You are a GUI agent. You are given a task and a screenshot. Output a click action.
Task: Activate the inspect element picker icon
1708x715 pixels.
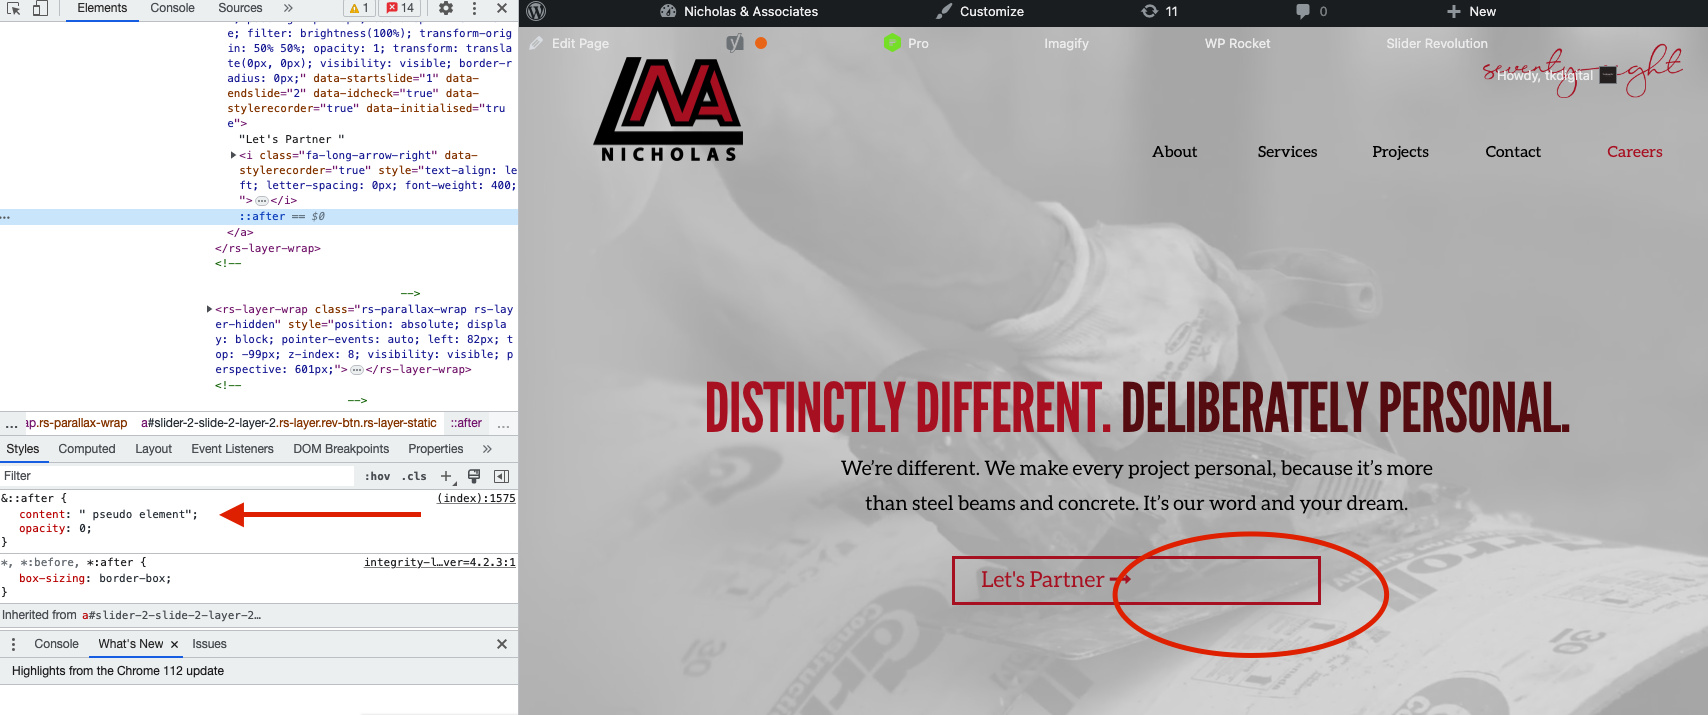click(14, 8)
